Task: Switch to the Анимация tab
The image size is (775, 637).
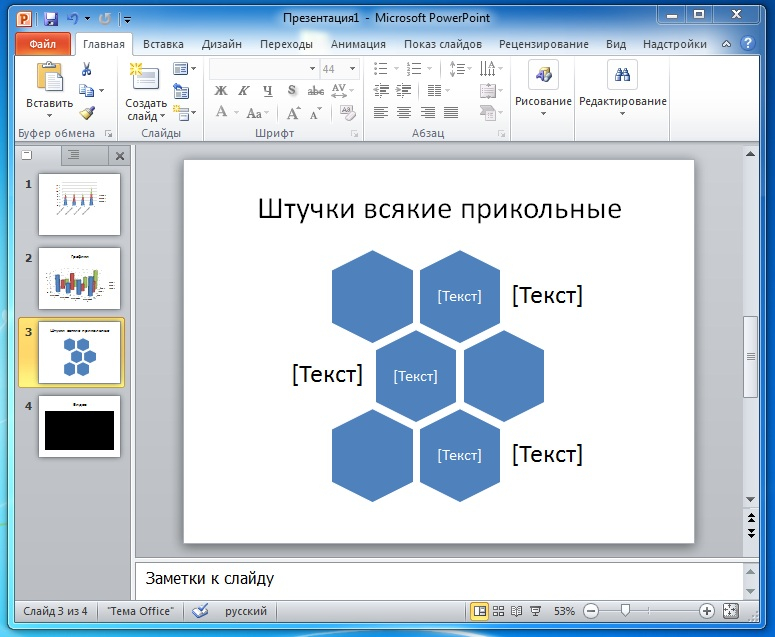Action: [358, 44]
